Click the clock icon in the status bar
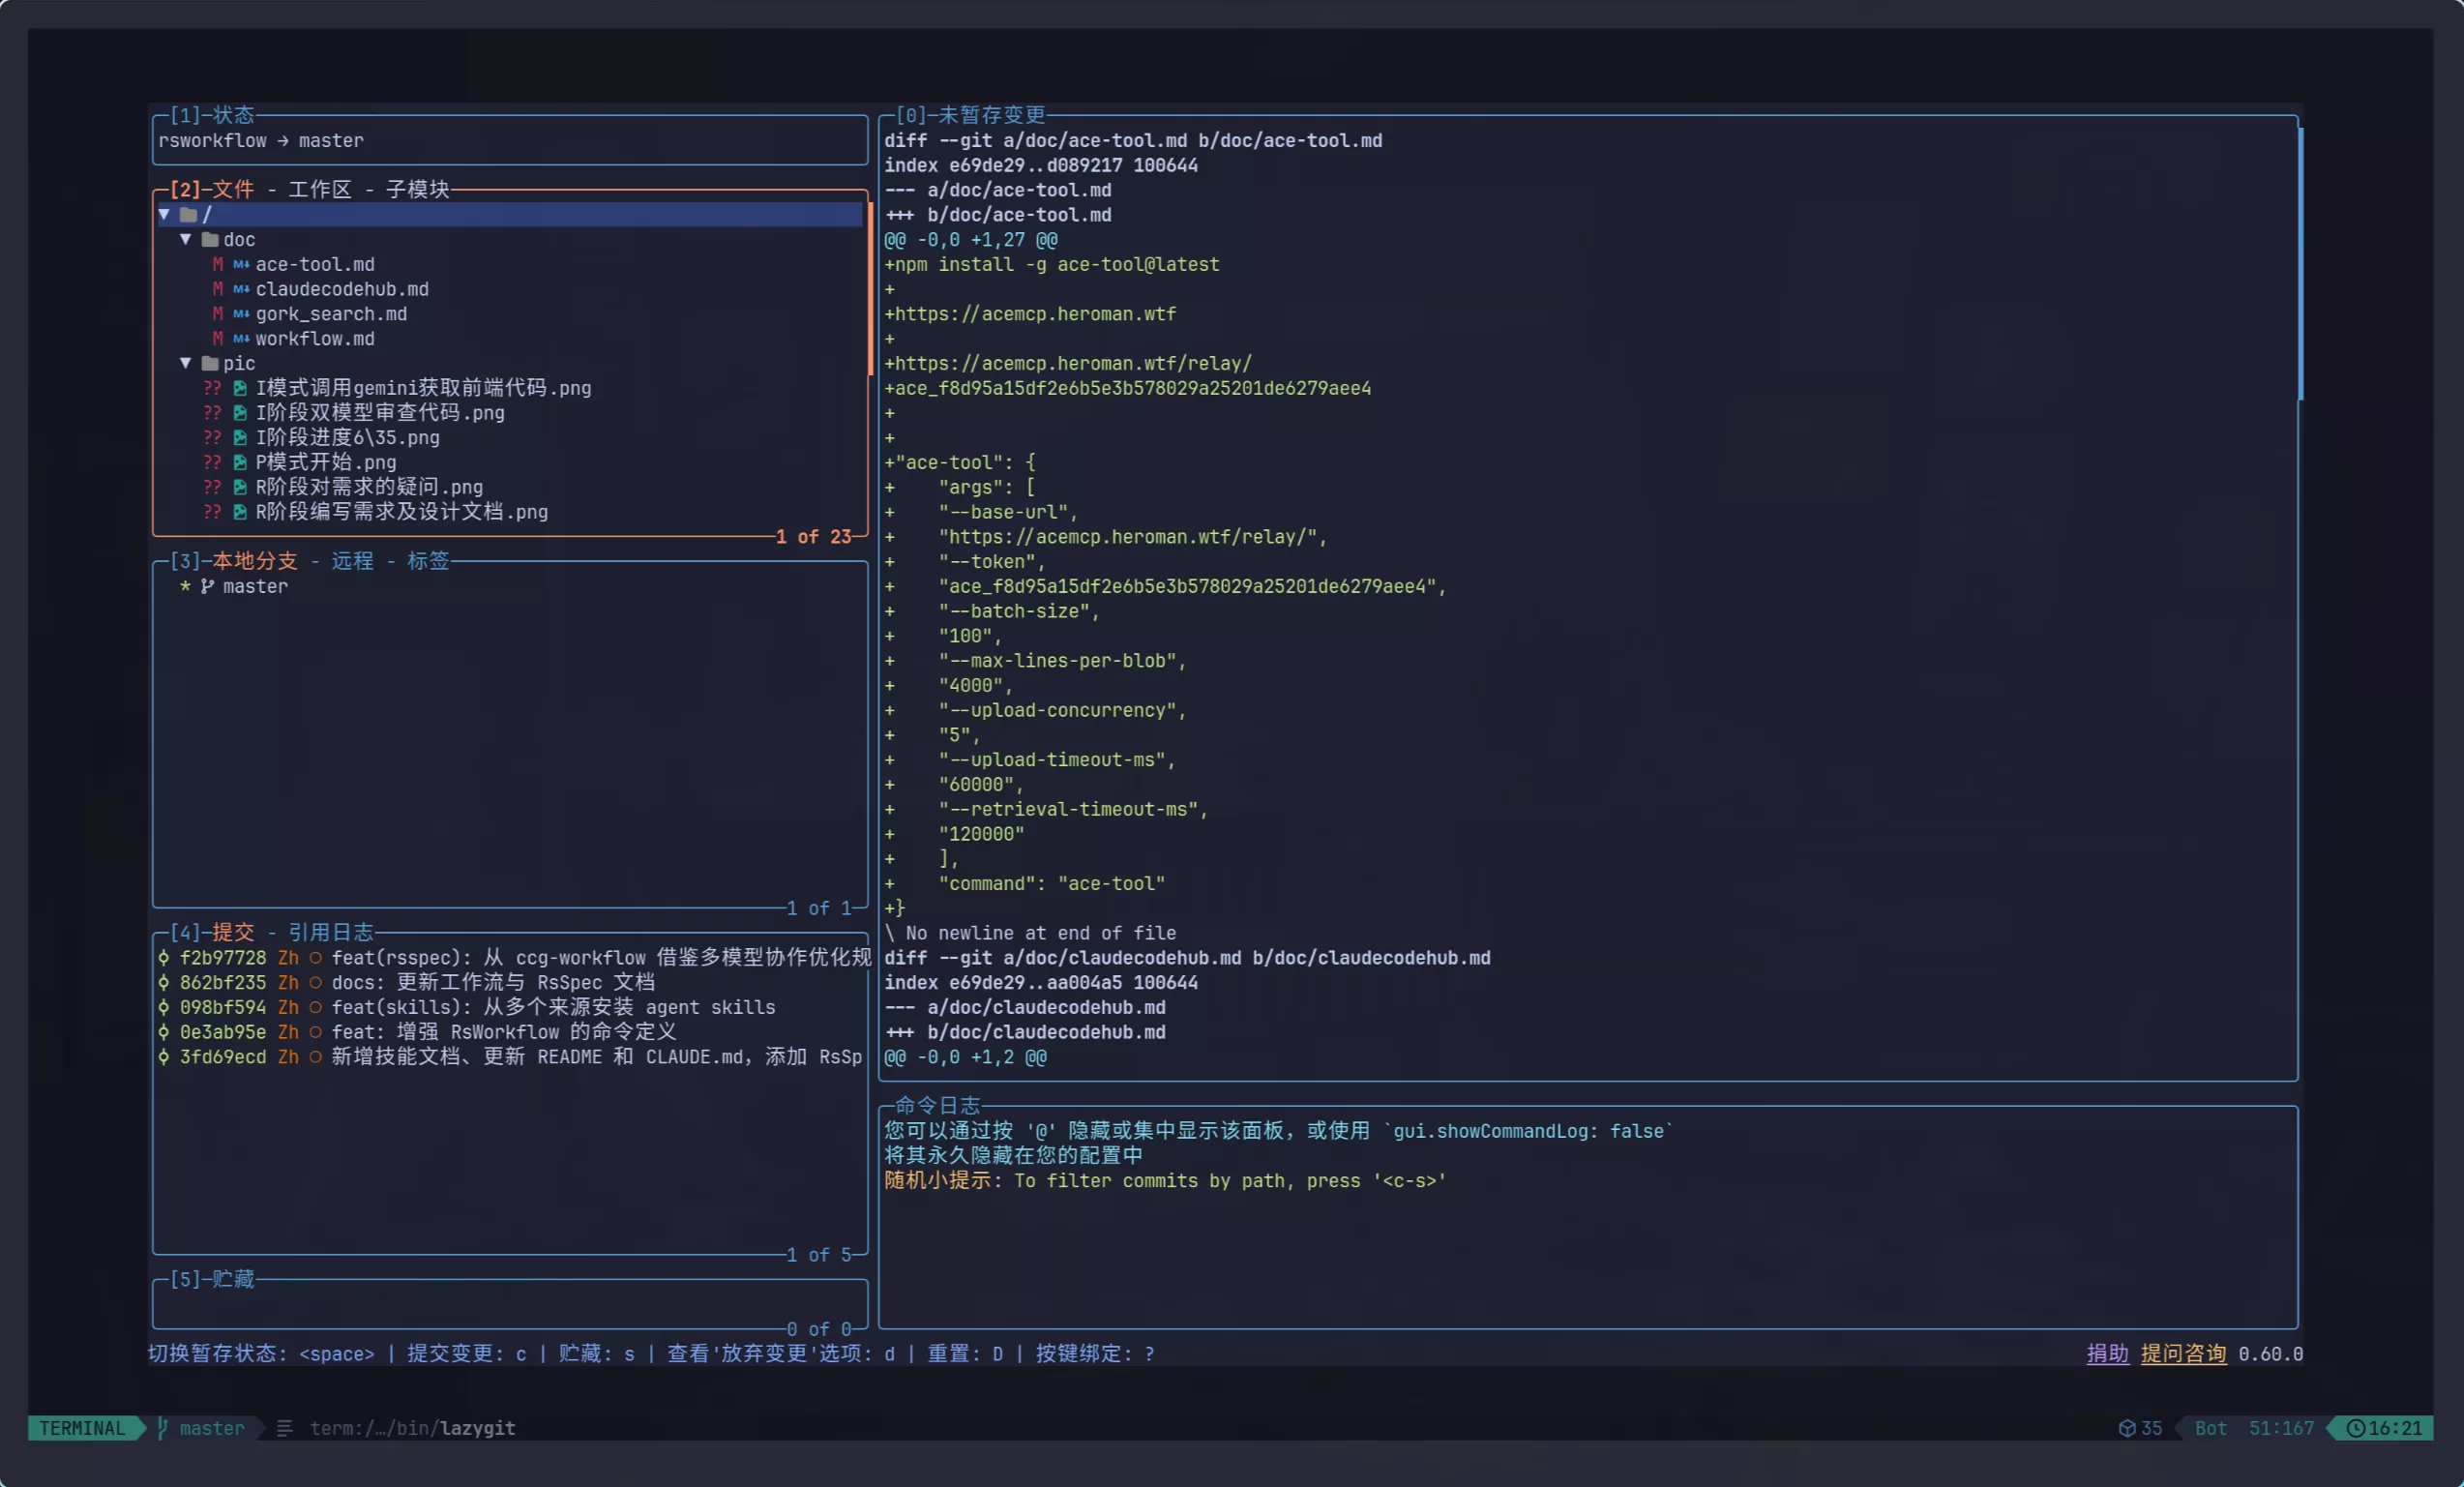This screenshot has width=2464, height=1487. click(2355, 1428)
